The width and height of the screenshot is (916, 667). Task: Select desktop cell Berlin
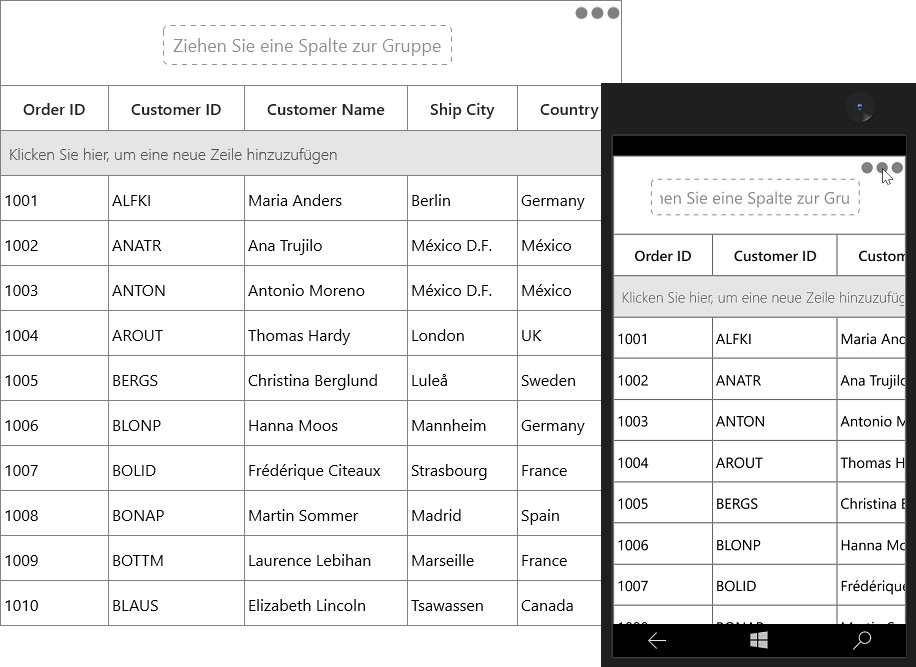[x=462, y=200]
